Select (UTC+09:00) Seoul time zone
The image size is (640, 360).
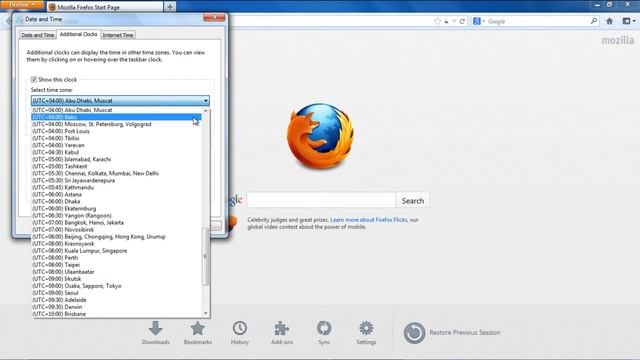coord(116,293)
